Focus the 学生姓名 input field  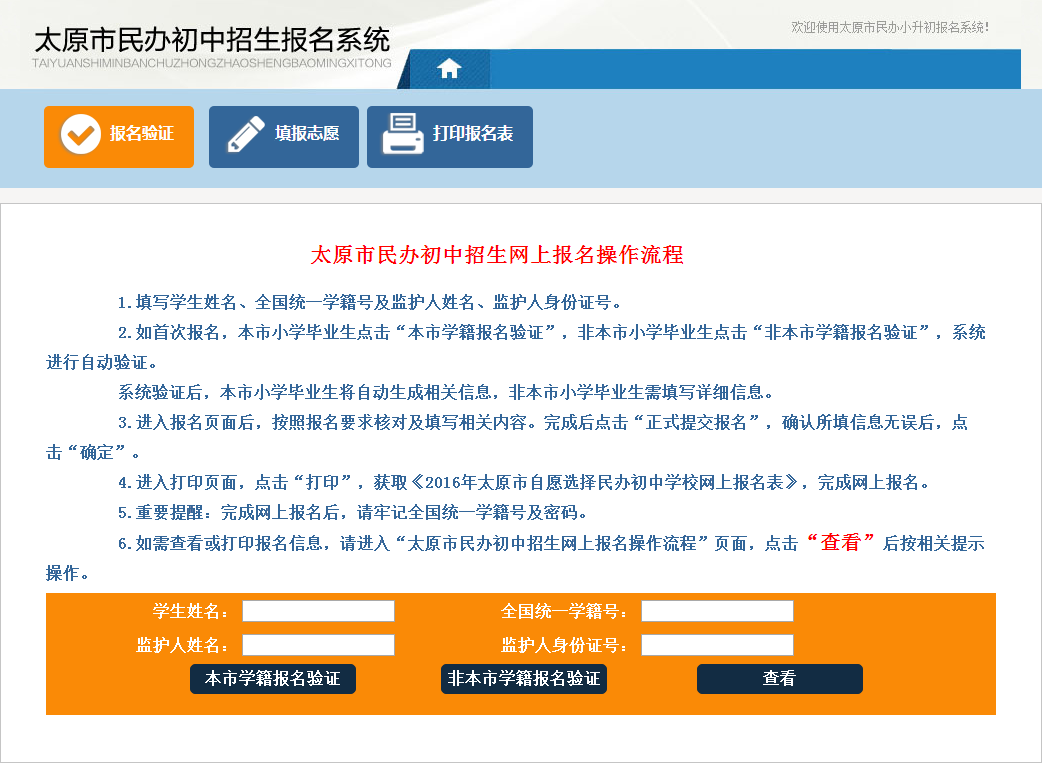coord(318,611)
